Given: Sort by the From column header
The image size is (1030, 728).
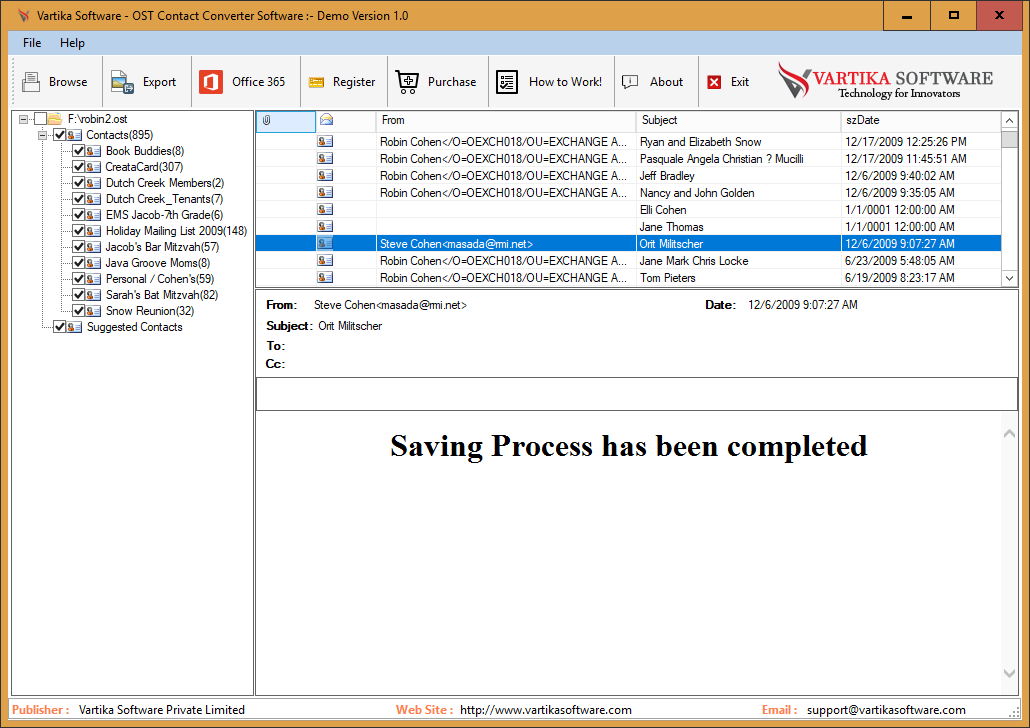Looking at the screenshot, I should [x=506, y=120].
